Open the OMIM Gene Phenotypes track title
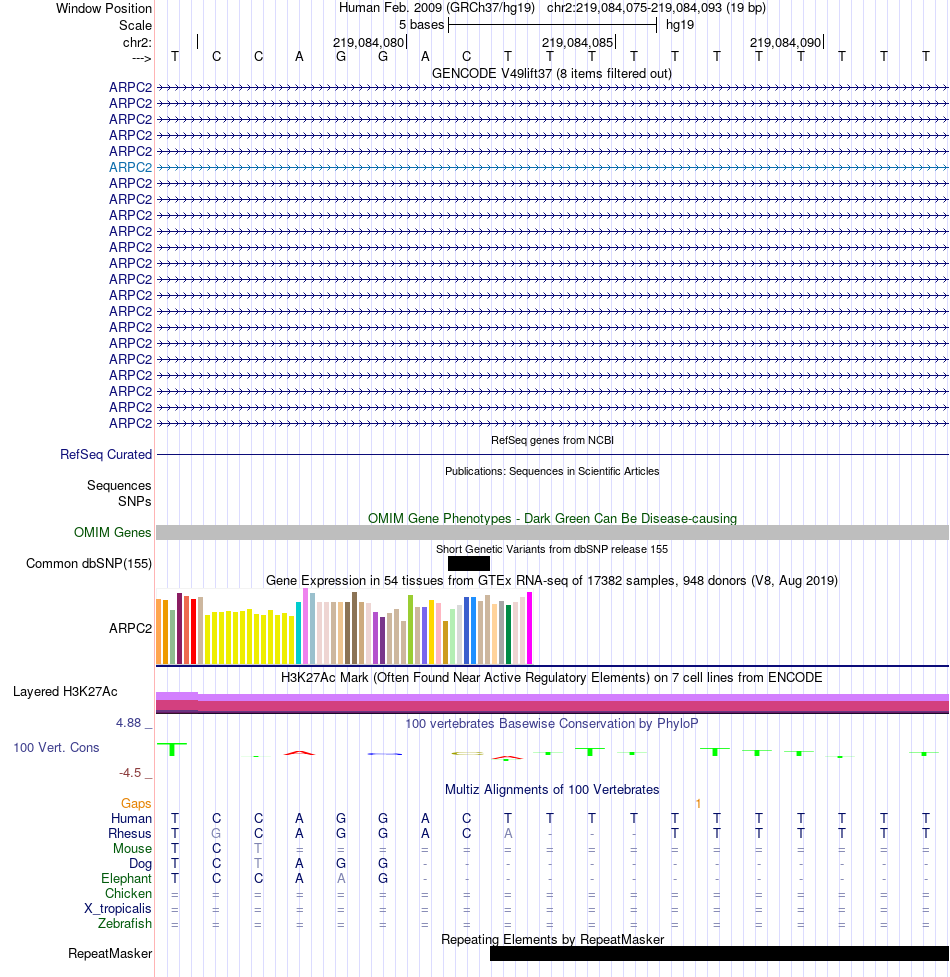 pos(552,518)
